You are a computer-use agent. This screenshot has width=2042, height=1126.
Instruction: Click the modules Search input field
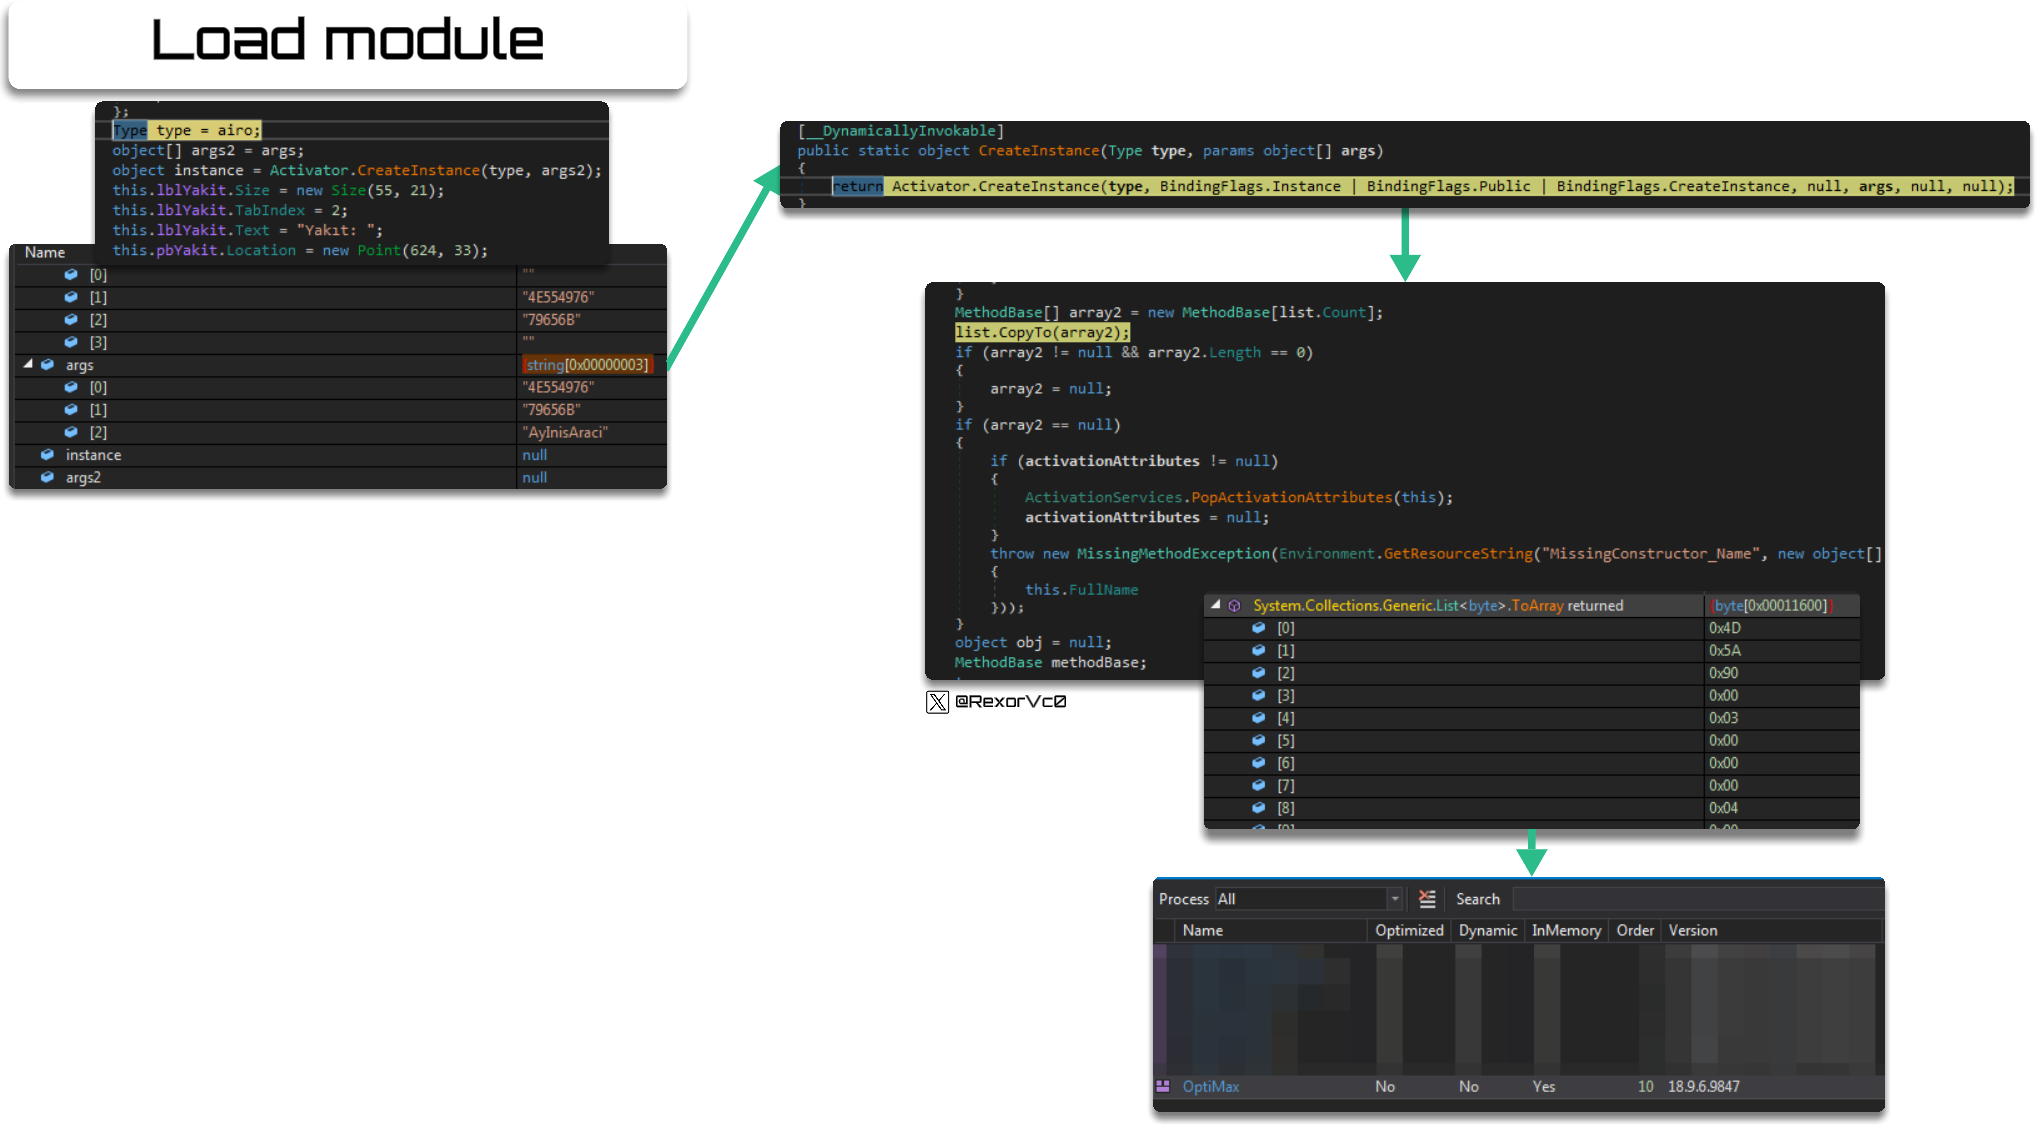coord(1697,899)
